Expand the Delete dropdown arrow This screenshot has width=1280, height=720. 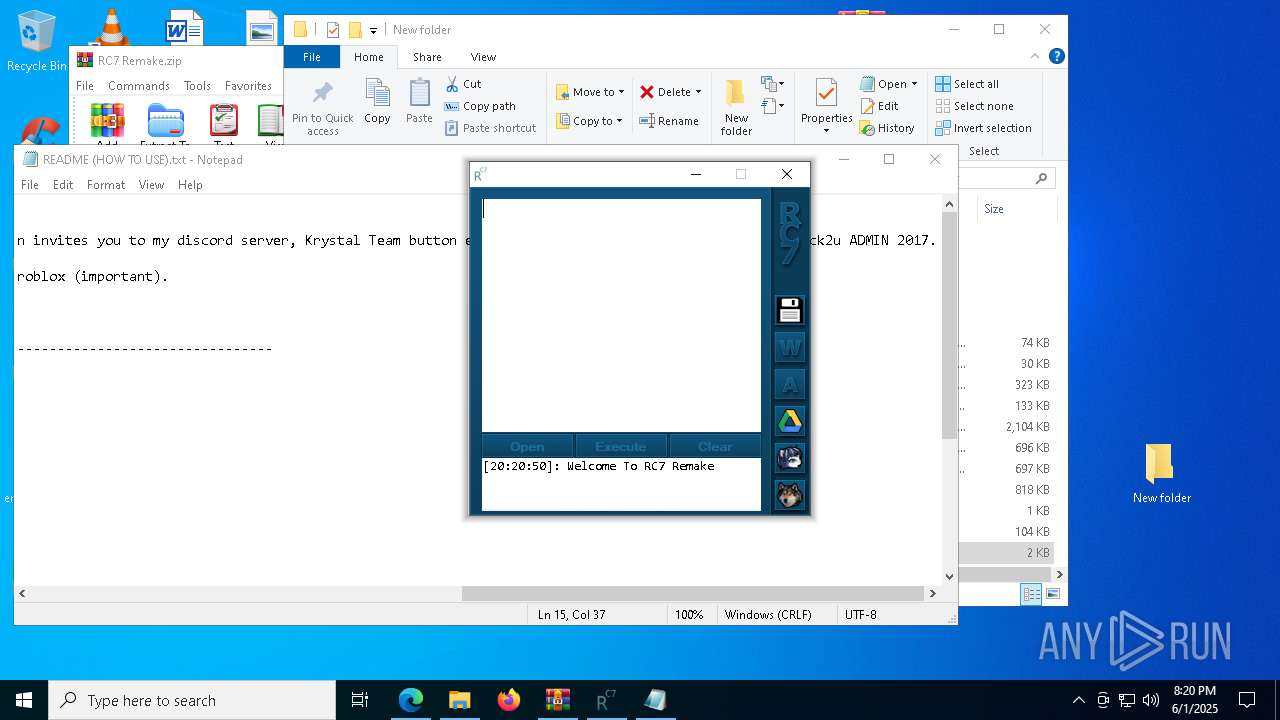[698, 92]
